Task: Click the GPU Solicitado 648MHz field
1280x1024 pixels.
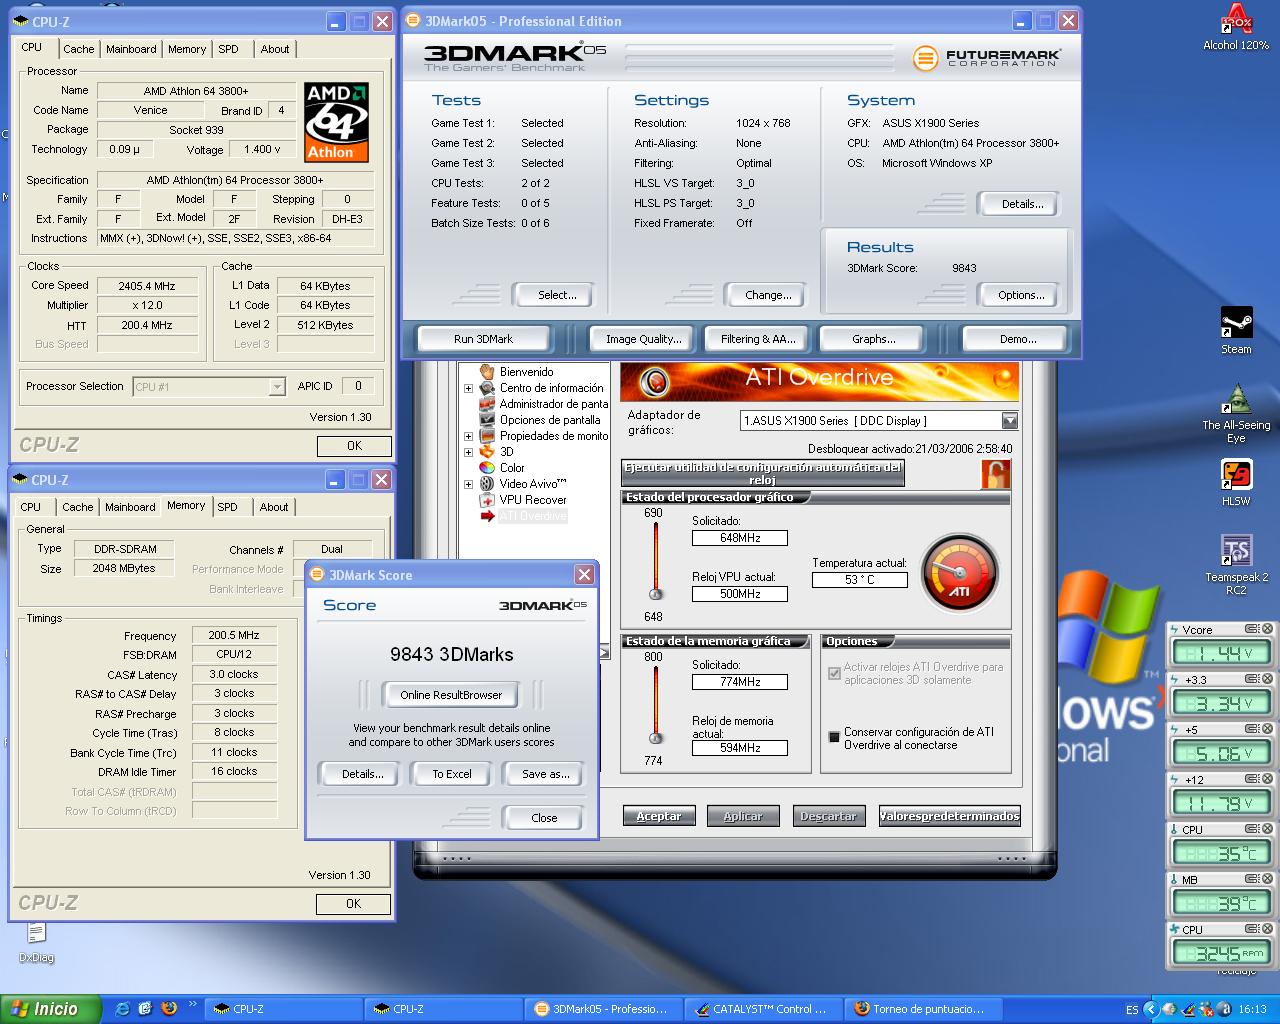Action: [739, 538]
